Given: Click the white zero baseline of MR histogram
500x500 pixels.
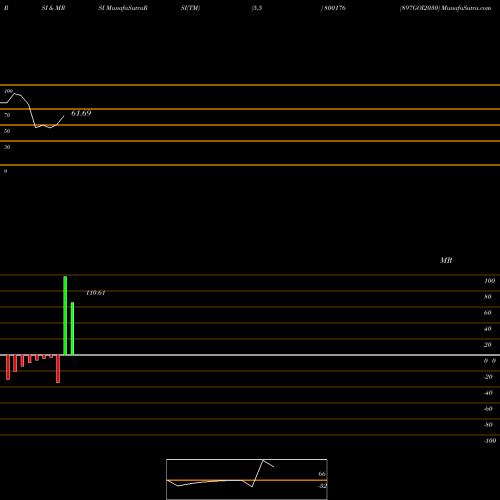Looking at the screenshot, I should point(250,355).
